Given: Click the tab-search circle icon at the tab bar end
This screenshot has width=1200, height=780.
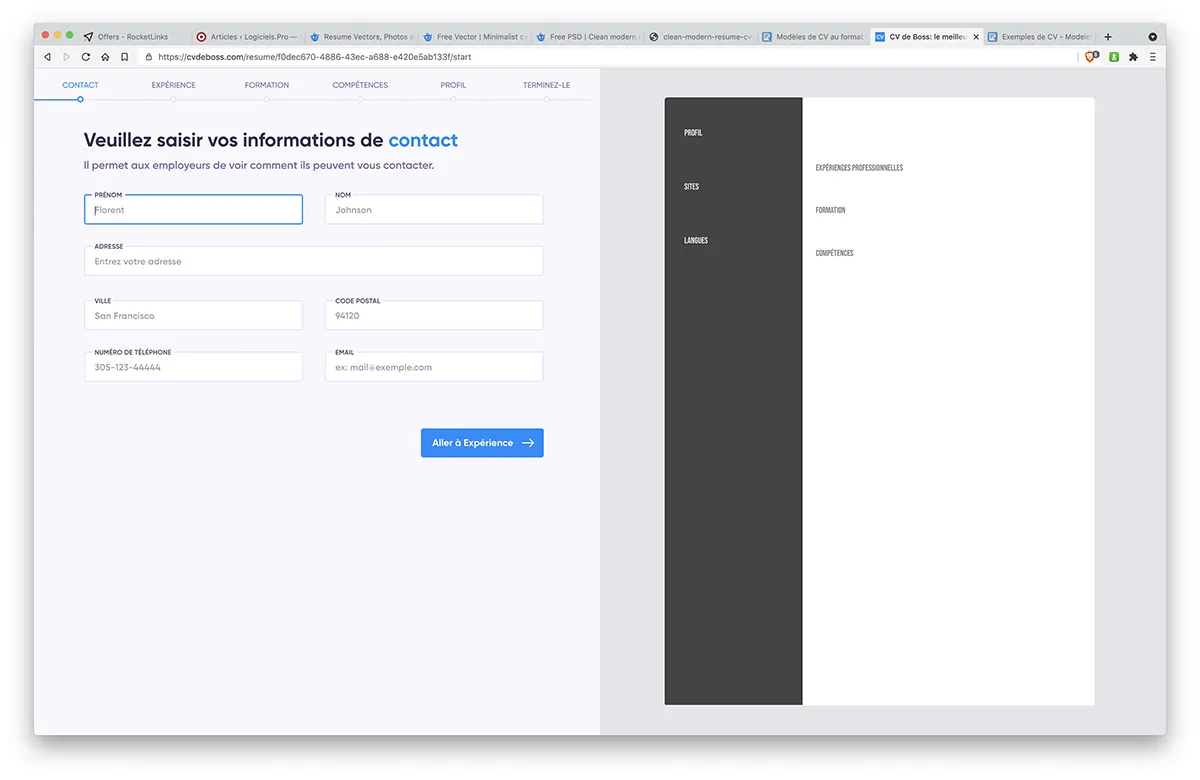Looking at the screenshot, I should click(1152, 37).
